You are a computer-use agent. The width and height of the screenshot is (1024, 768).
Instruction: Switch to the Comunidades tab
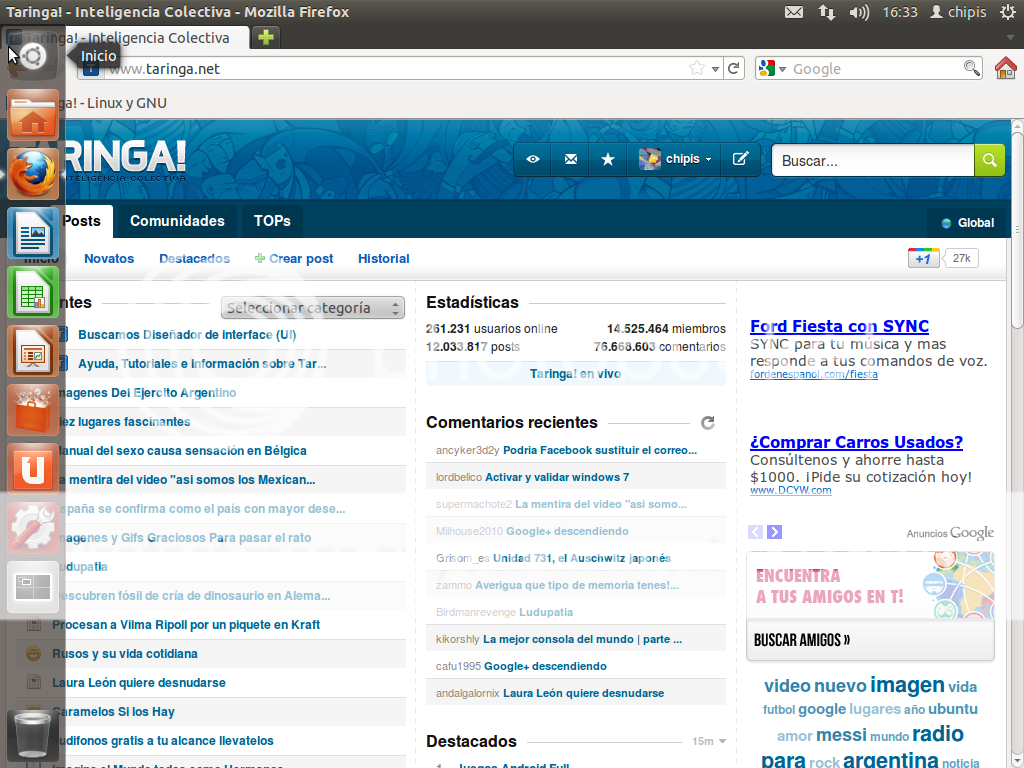[177, 221]
